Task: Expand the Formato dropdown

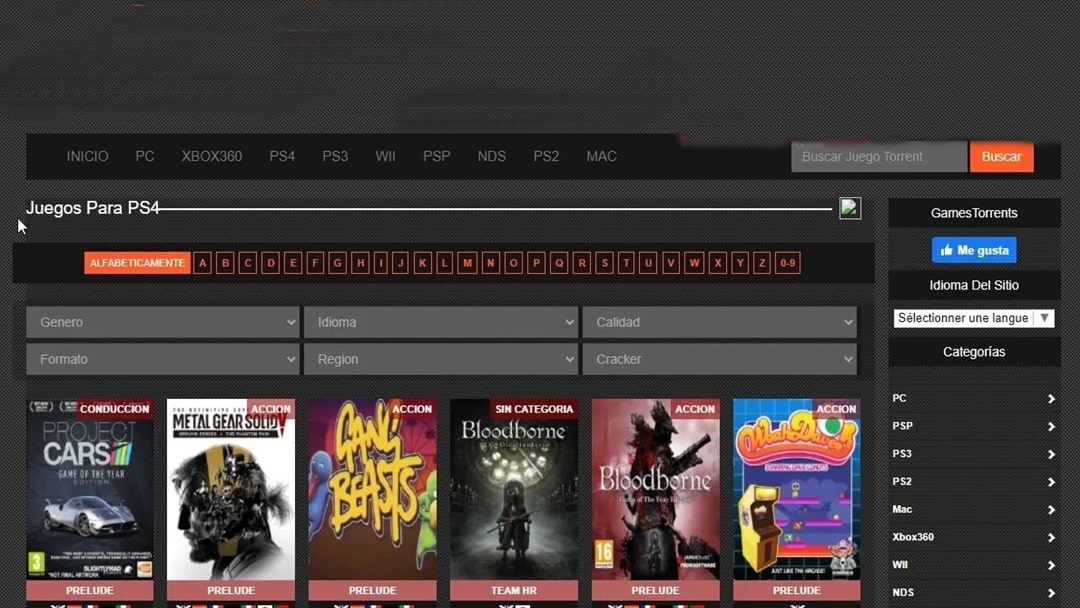Action: (x=163, y=359)
